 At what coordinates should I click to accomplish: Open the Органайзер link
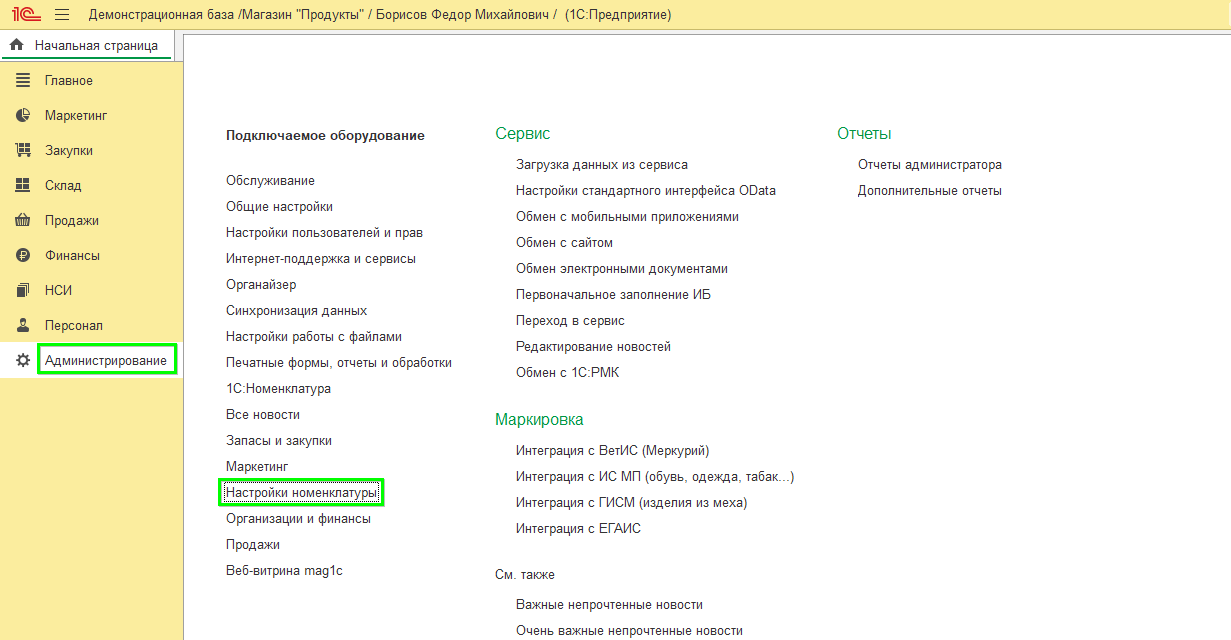click(x=261, y=284)
